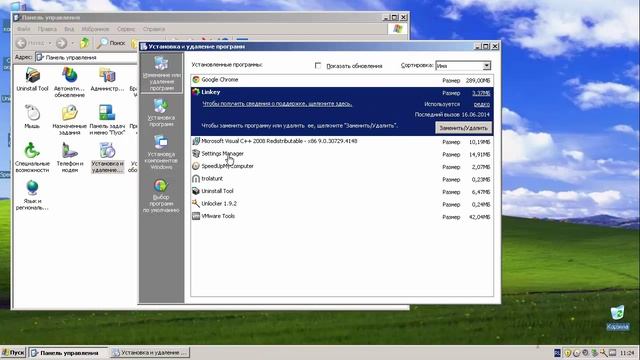Open Правка menu in Control Panel window
This screenshot has height=360, width=640.
coord(47,29)
